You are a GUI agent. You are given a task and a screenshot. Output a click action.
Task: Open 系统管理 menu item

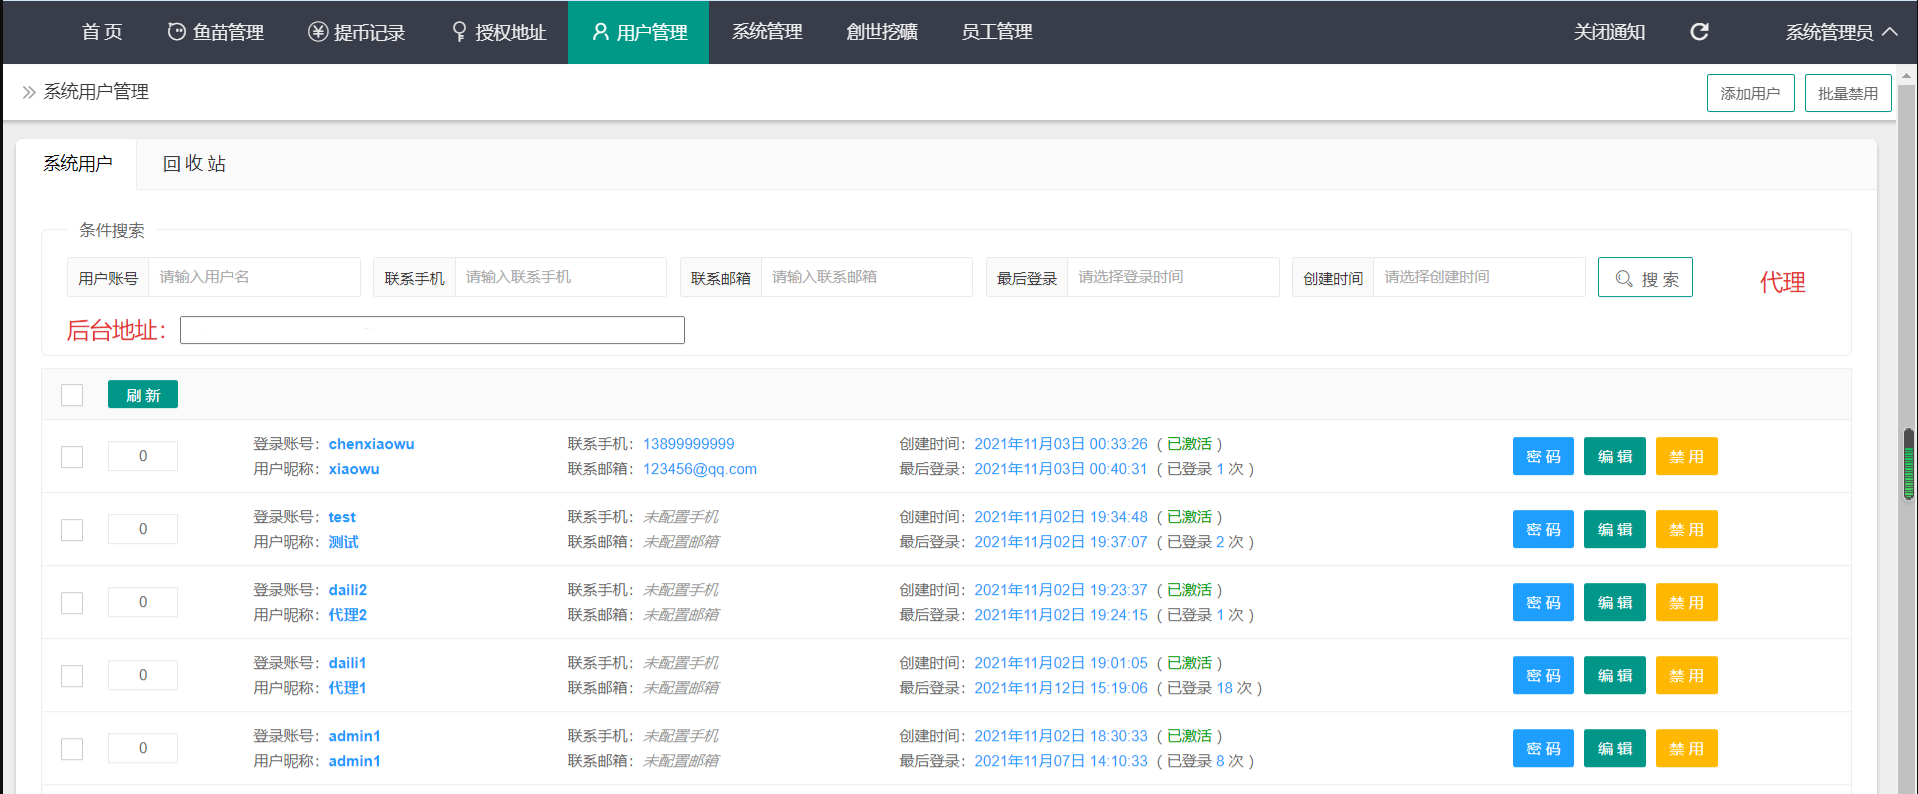pos(767,32)
